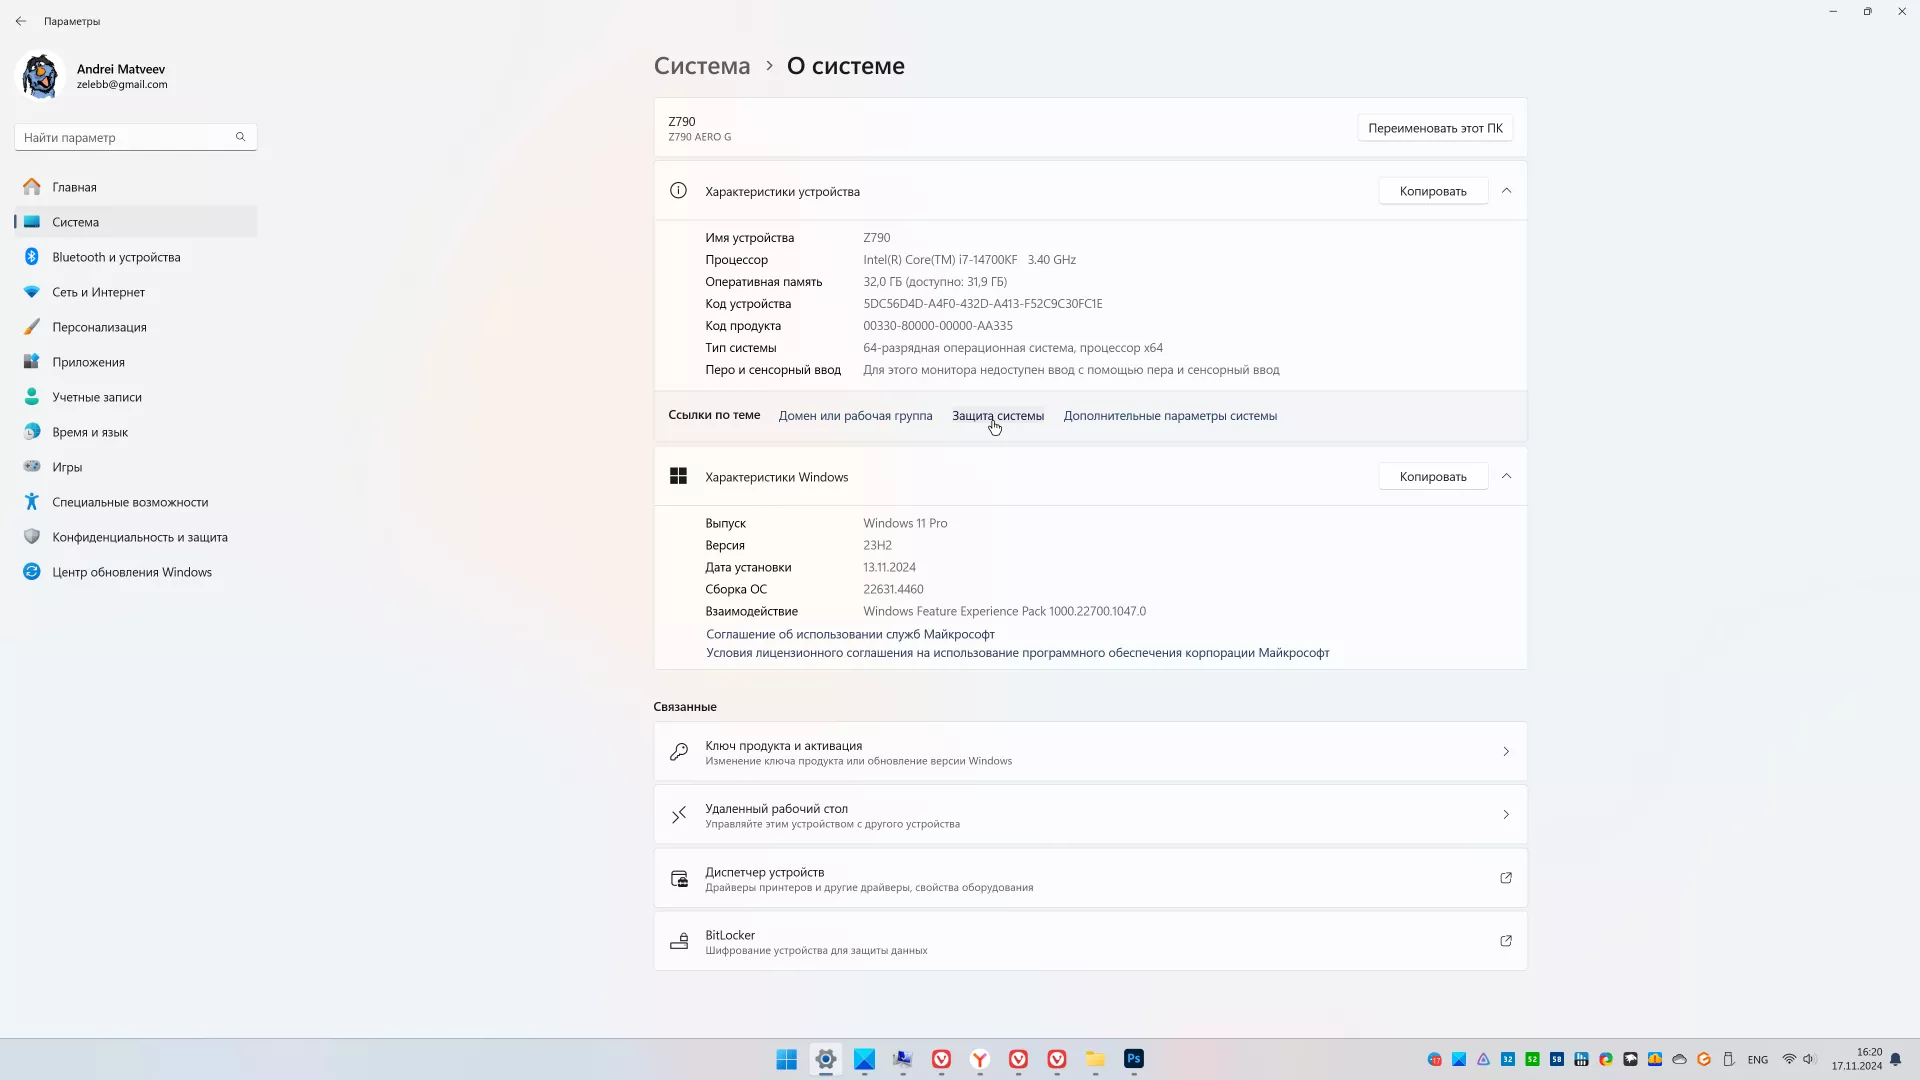Open volume speaker tray icon
Screen dimensions: 1920x1080
point(1808,1059)
